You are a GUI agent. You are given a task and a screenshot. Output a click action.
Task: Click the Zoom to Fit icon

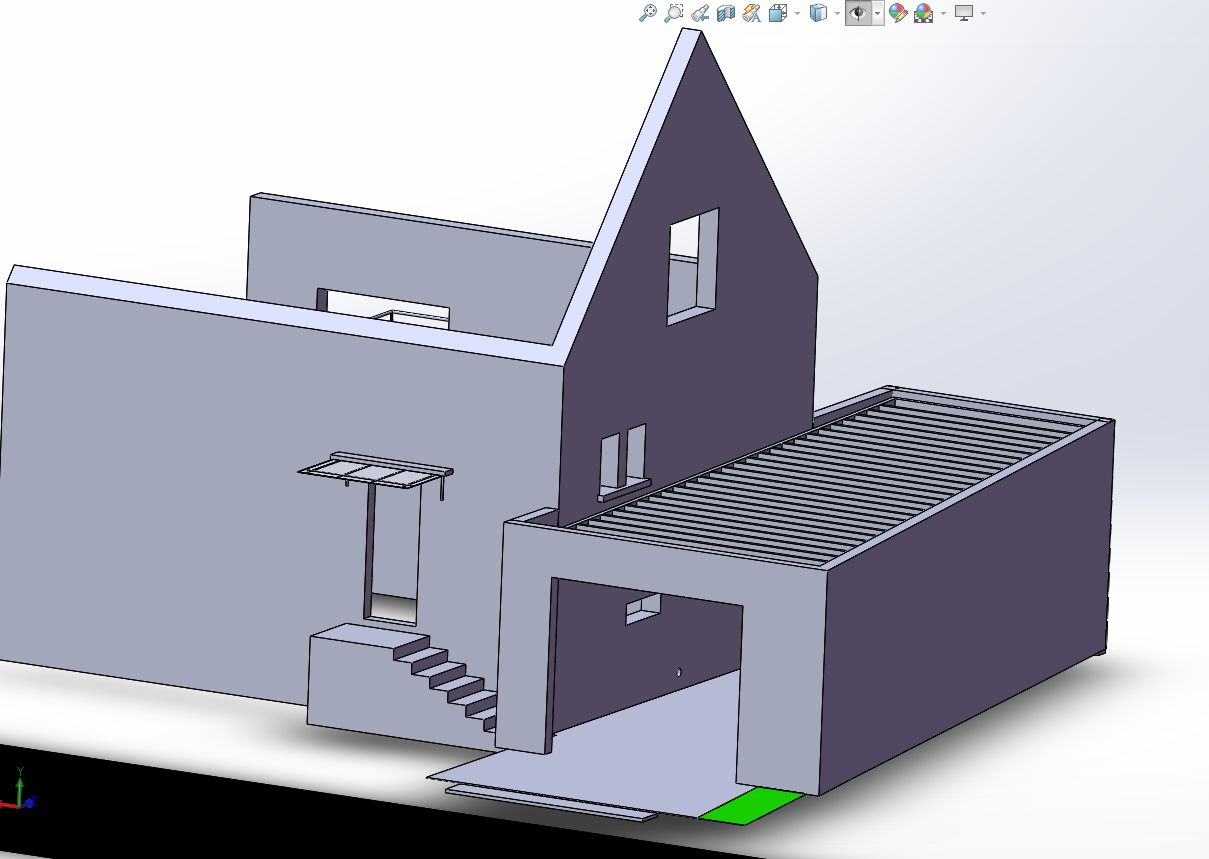[648, 13]
